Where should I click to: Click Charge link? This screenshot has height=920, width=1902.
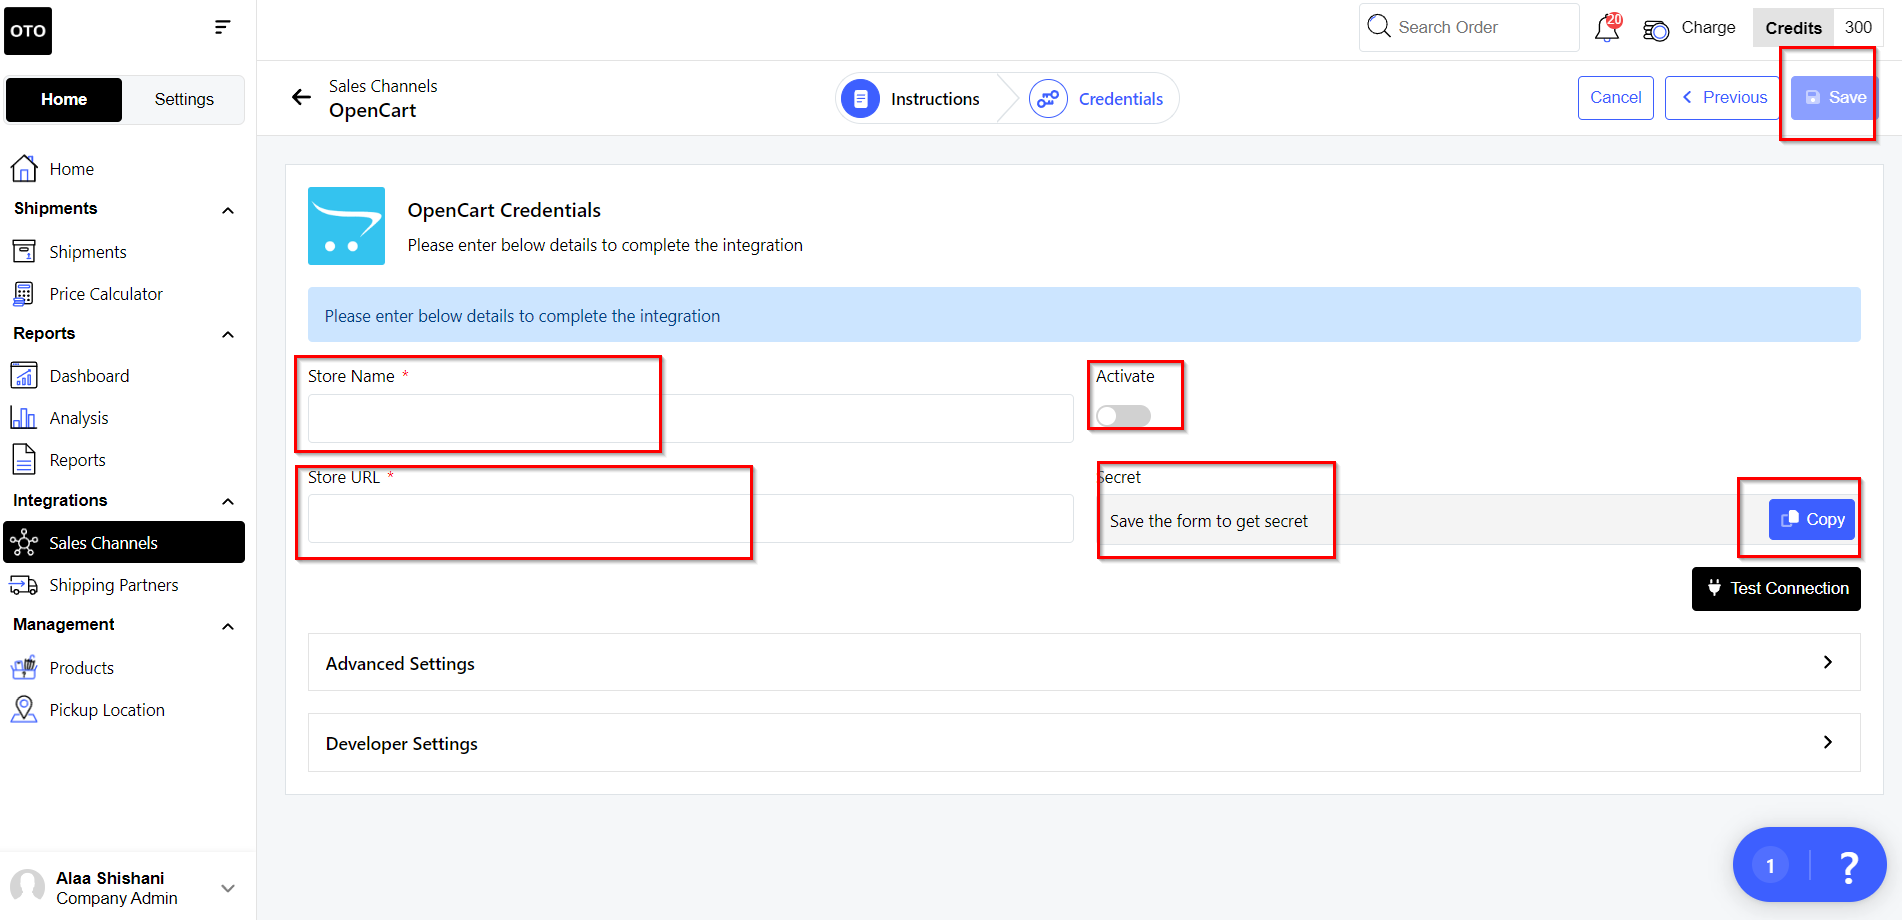1708,28
